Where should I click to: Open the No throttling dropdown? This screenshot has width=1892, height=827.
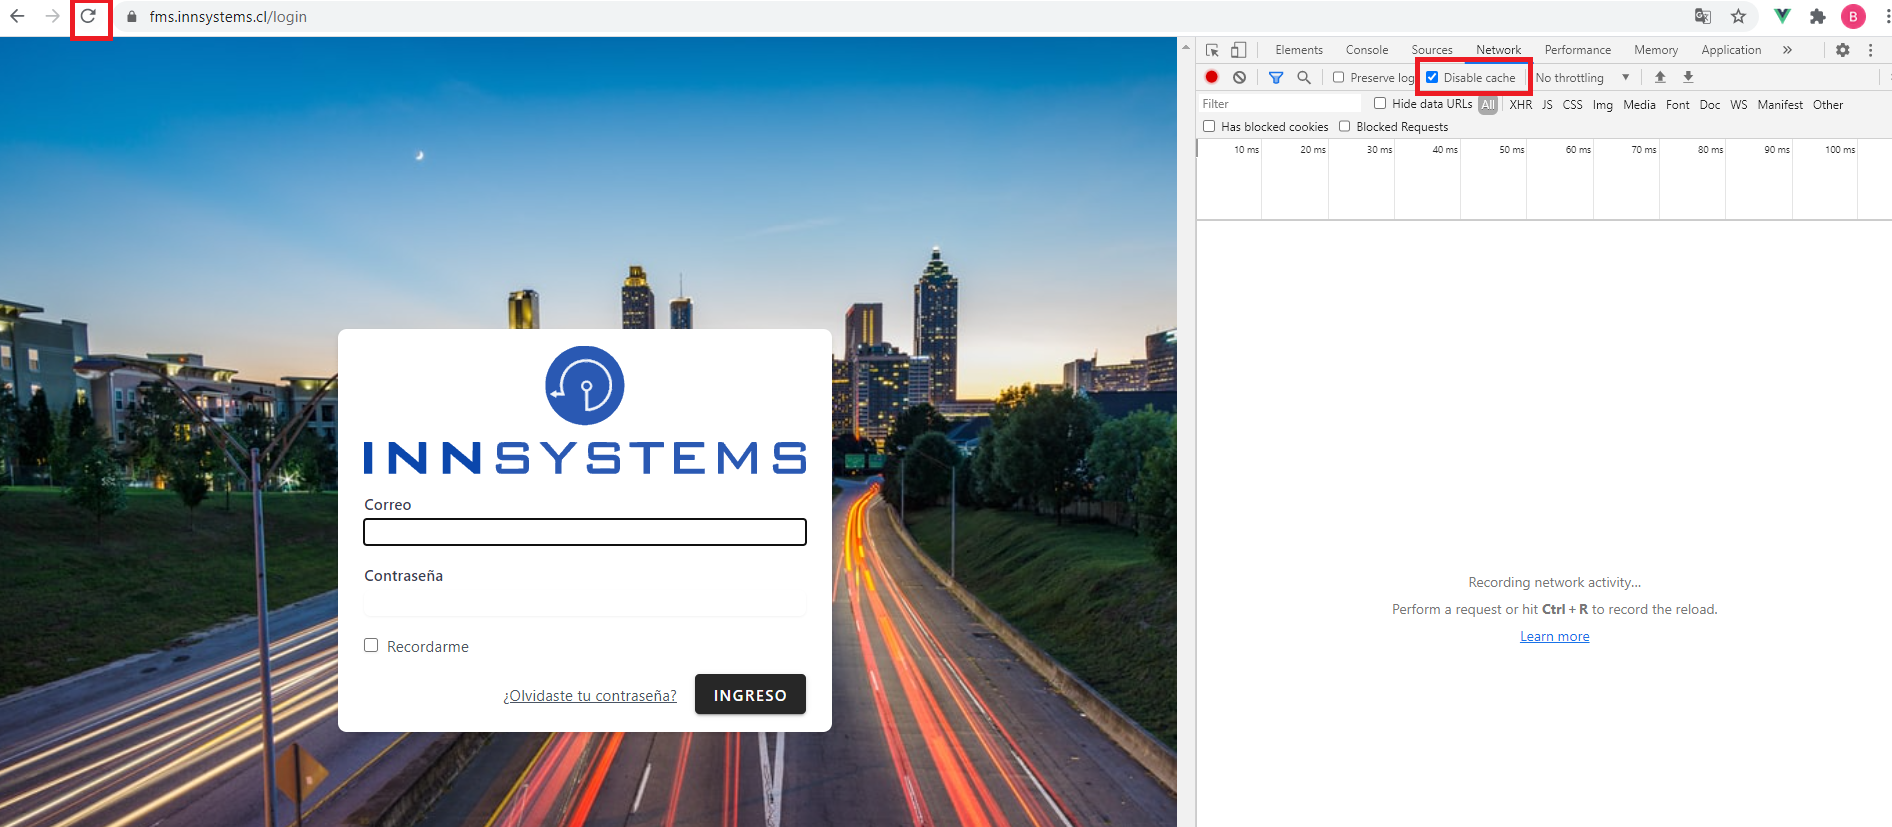(x=1582, y=77)
